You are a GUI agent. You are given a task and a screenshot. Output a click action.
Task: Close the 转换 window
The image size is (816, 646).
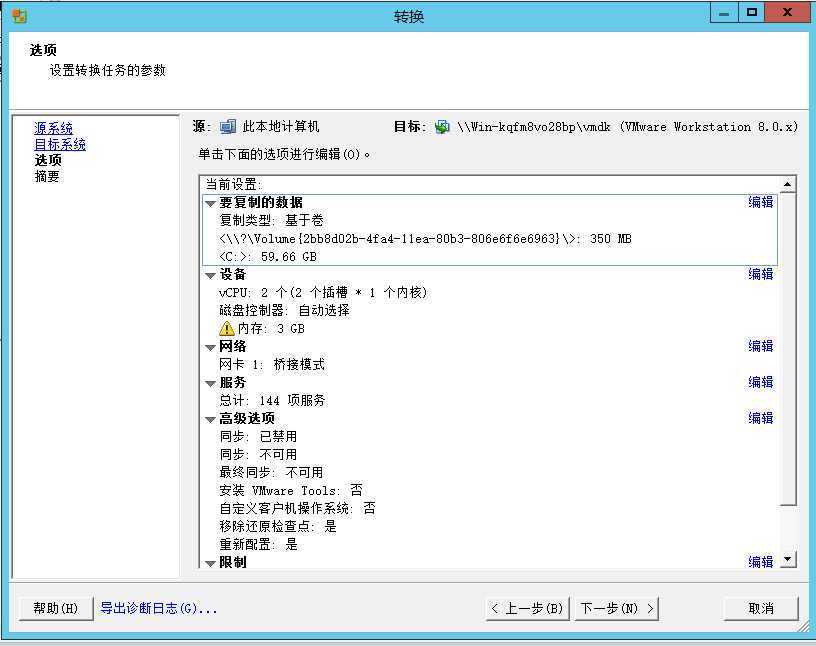[x=787, y=12]
